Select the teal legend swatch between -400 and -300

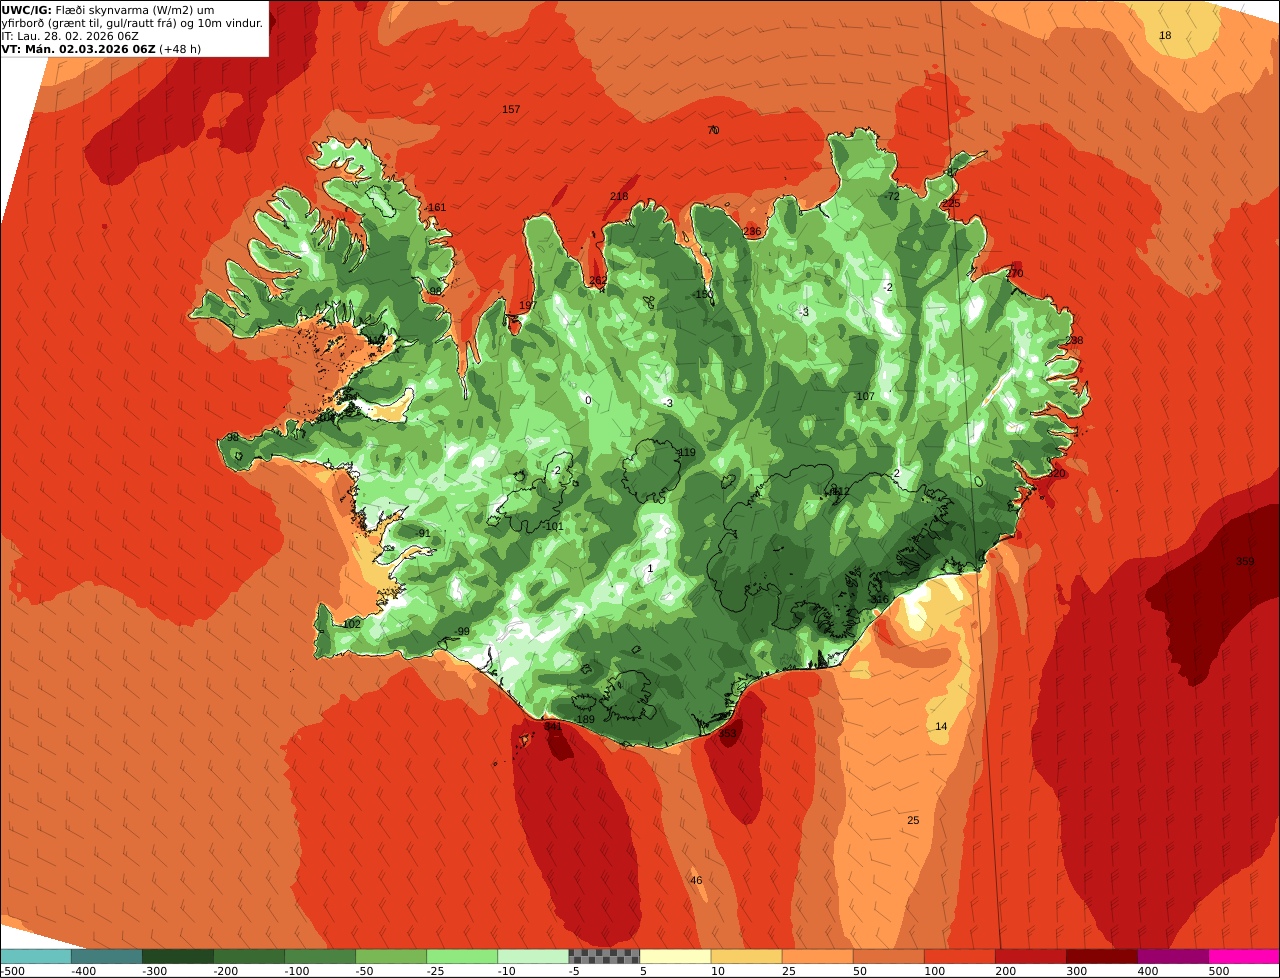(106, 956)
